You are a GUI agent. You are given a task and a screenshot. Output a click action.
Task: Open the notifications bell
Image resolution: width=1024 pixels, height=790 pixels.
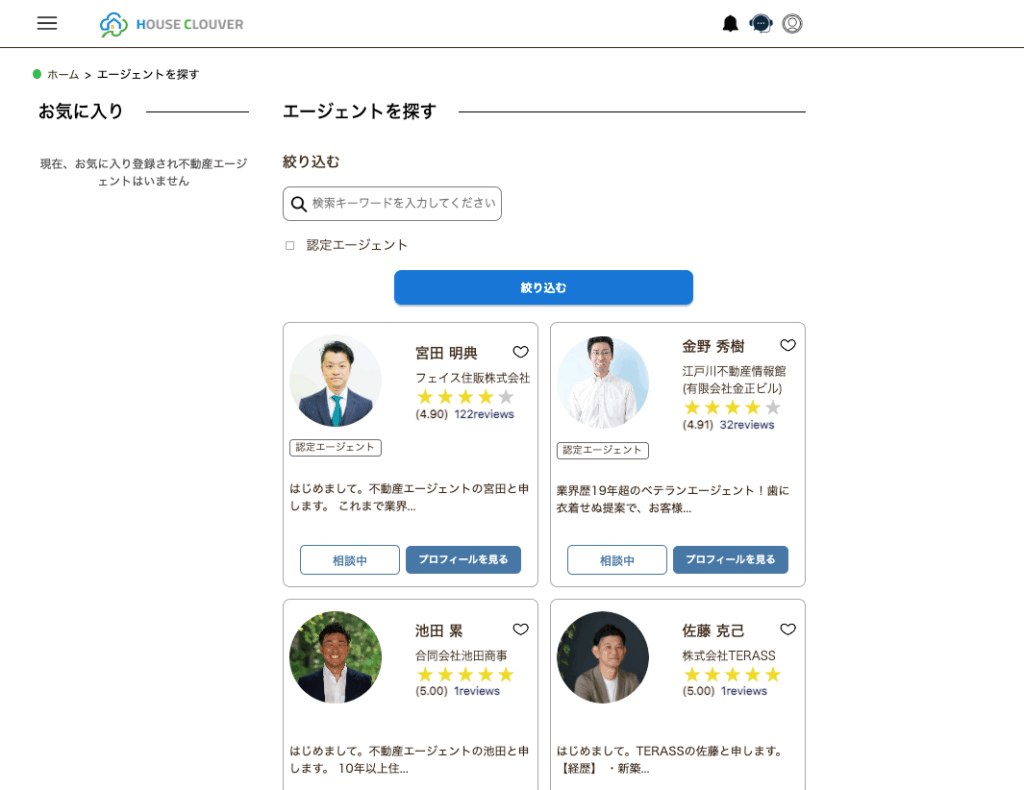click(x=731, y=23)
